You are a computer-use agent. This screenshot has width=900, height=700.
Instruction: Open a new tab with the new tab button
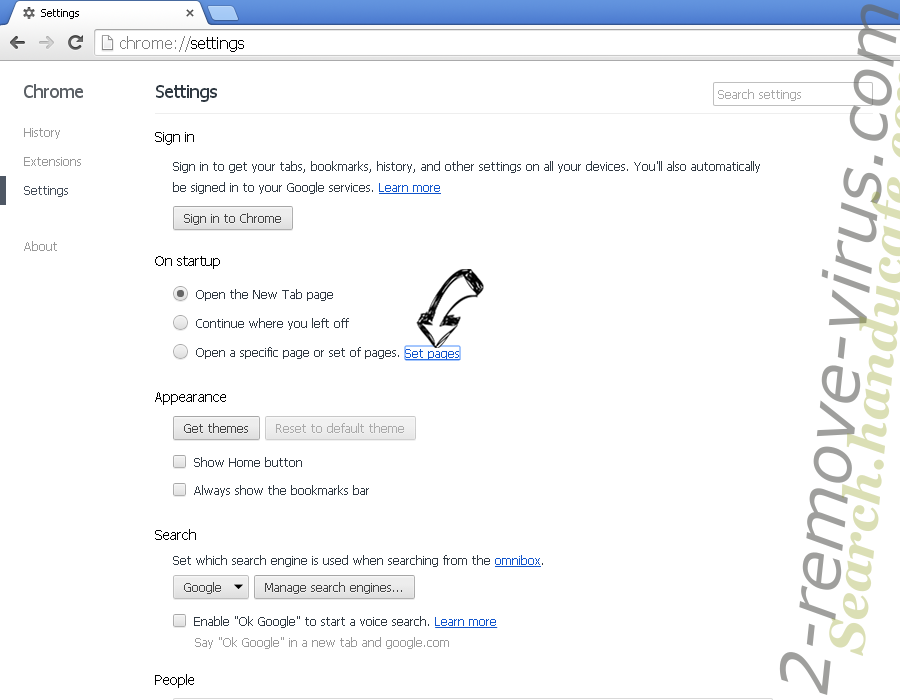(223, 13)
